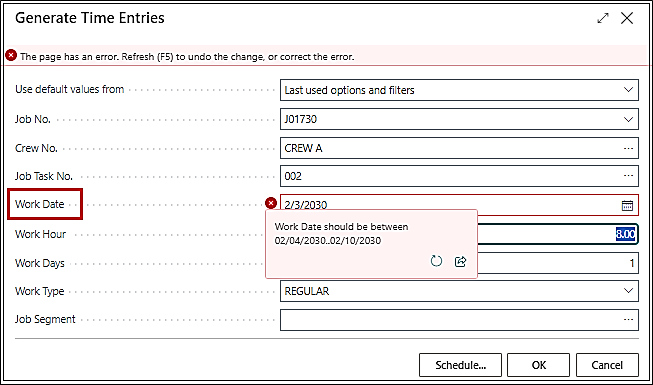This screenshot has height=385, width=653.
Task: Click the Job Task No. field label
Action: 44,176
